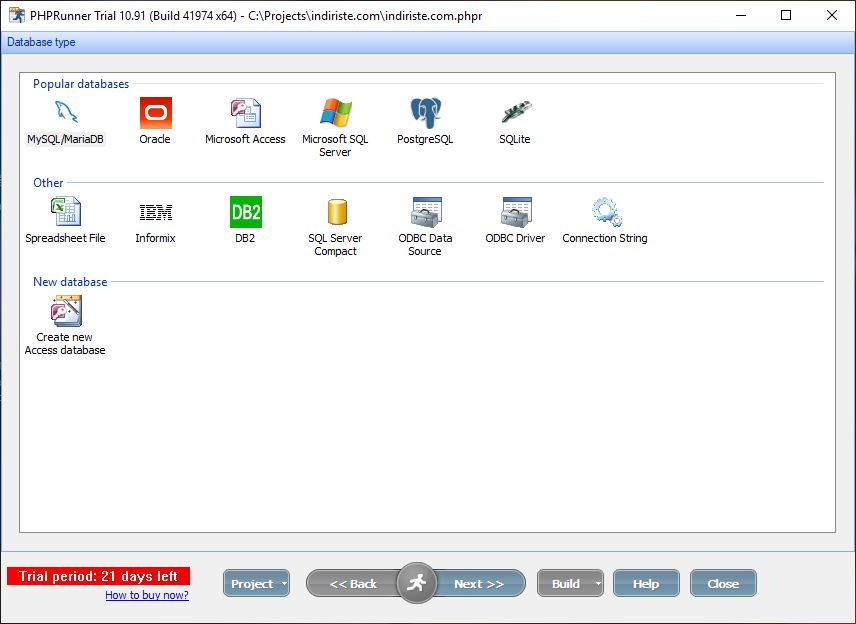Screen dimensions: 856x624
Task: Pick the Spreadsheet File icon
Action: [66, 211]
